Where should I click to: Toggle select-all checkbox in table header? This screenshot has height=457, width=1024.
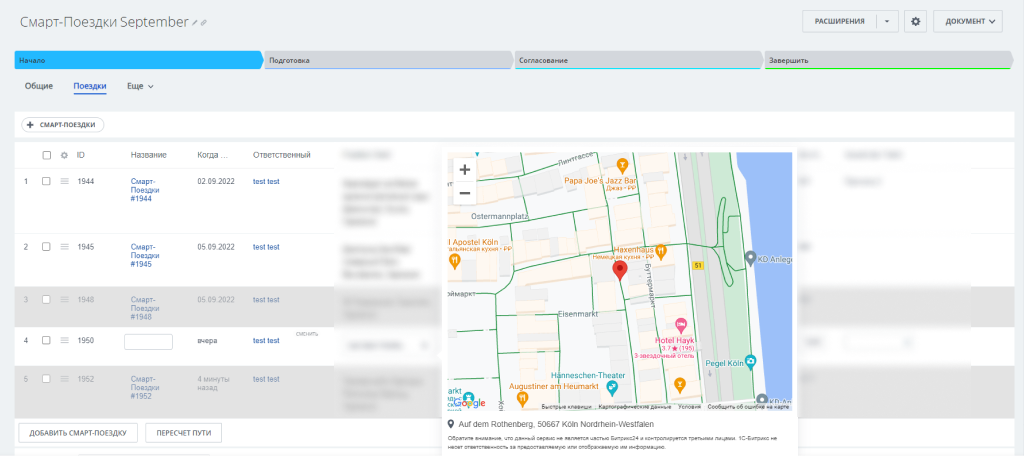[46, 155]
